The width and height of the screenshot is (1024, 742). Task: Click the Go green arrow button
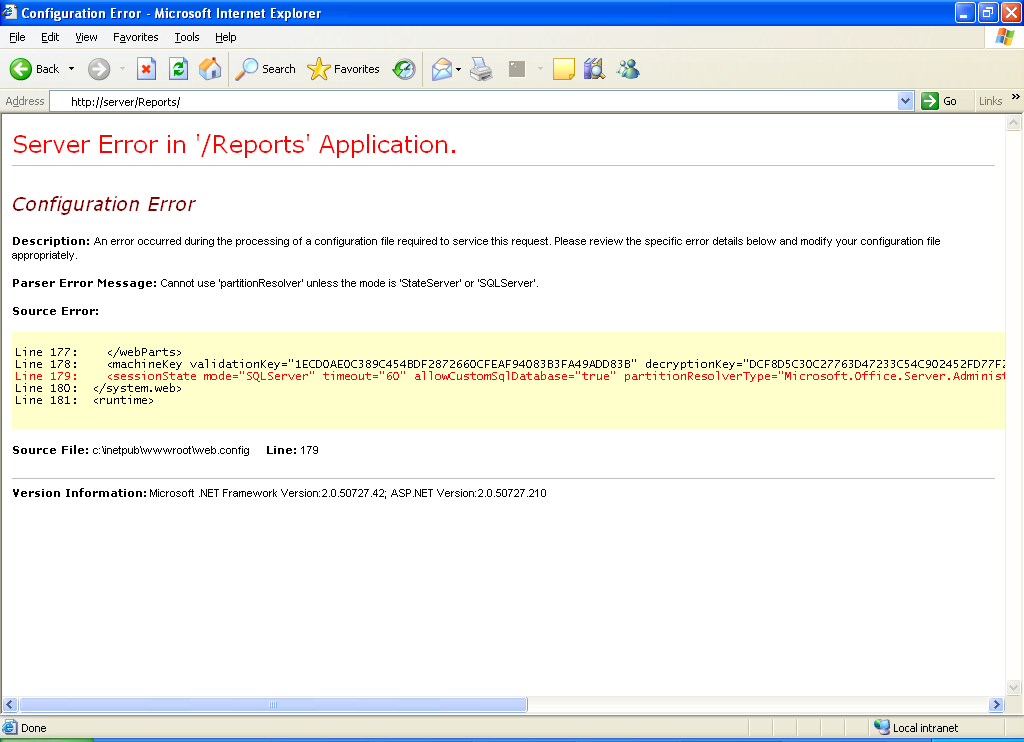pos(939,101)
